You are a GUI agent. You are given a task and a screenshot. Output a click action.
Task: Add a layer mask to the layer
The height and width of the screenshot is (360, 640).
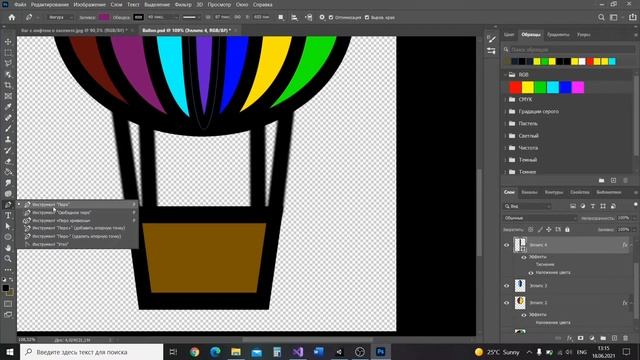[x=581, y=338]
